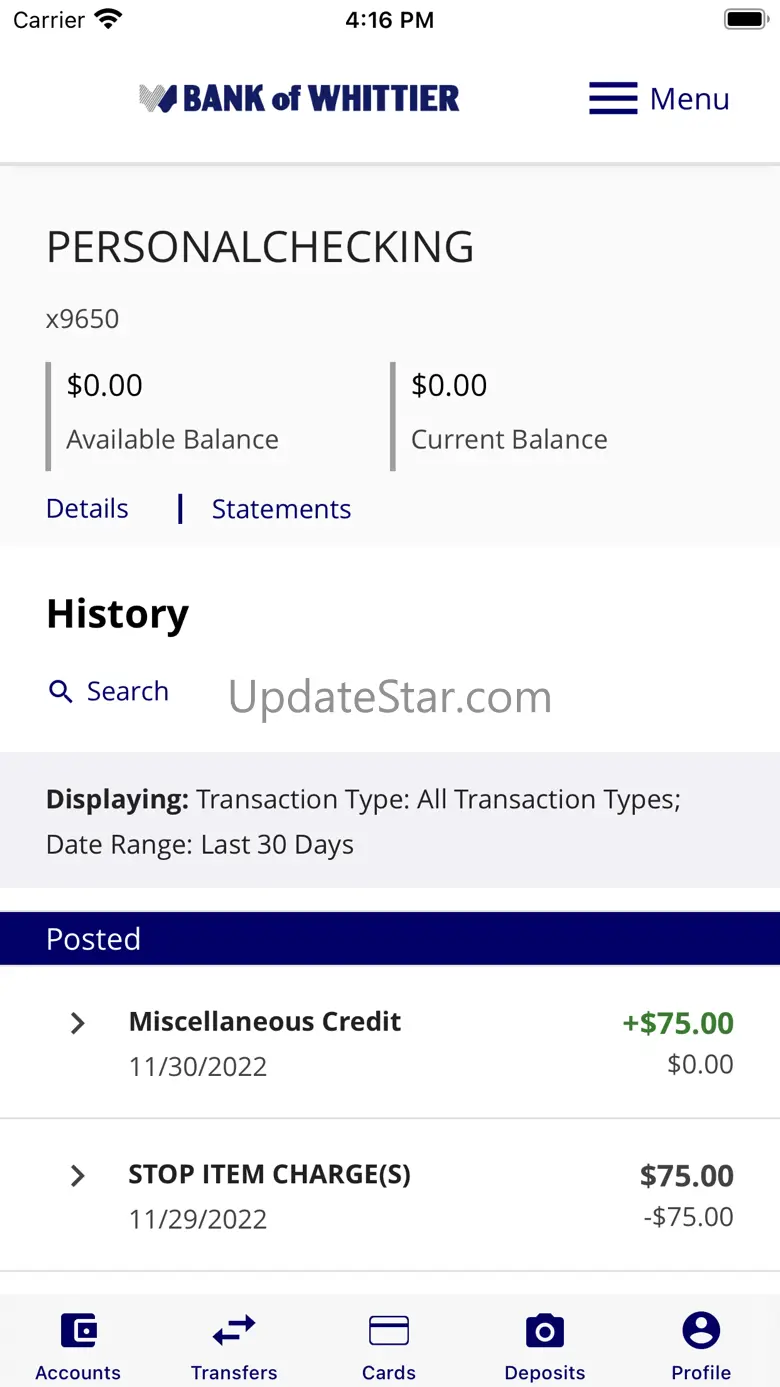Tap the Search magnifying glass icon
This screenshot has height=1387, width=780.
(61, 691)
